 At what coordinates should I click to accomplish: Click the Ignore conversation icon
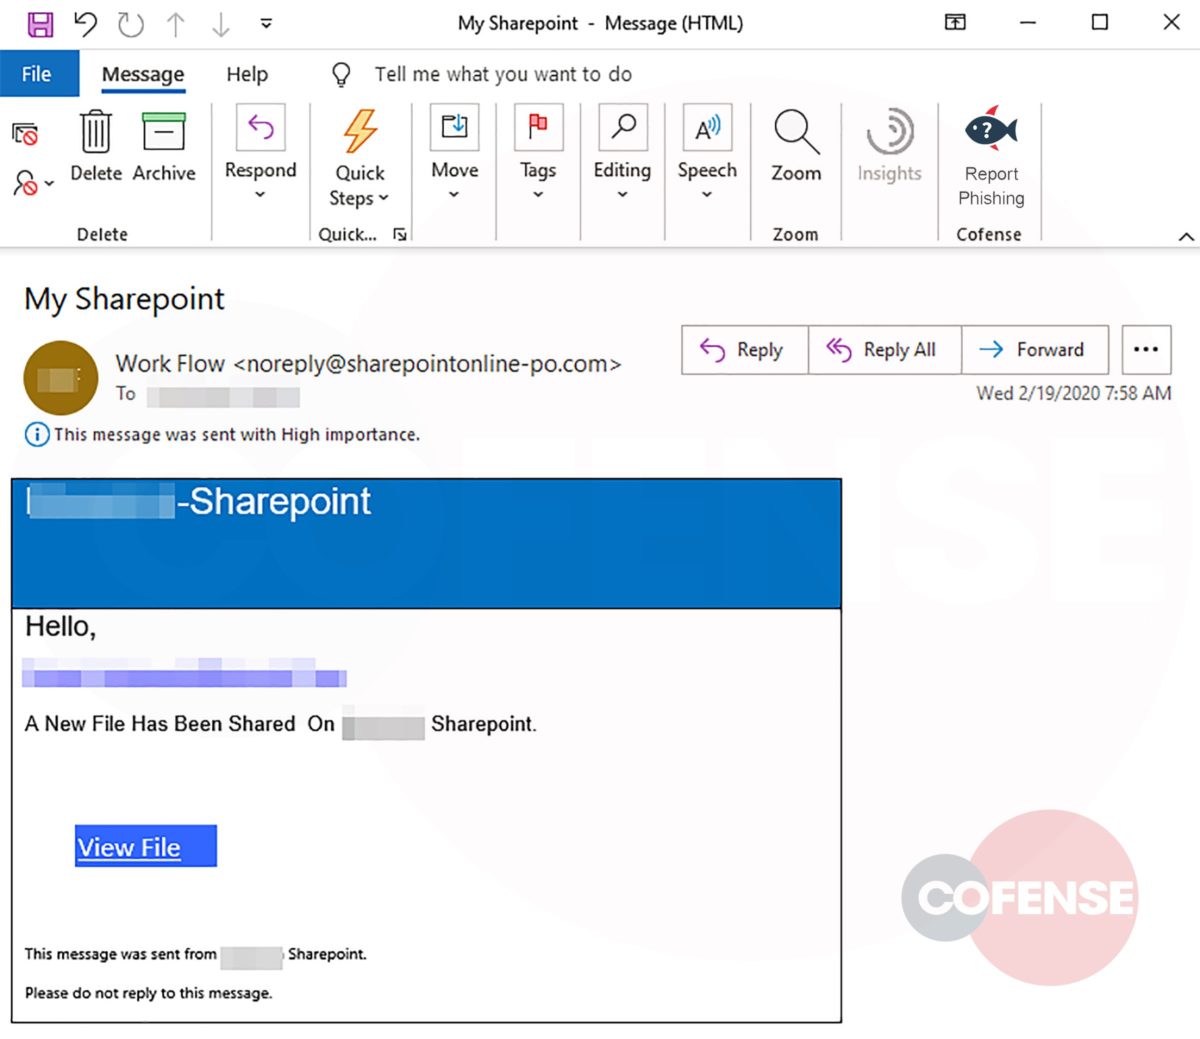point(25,134)
